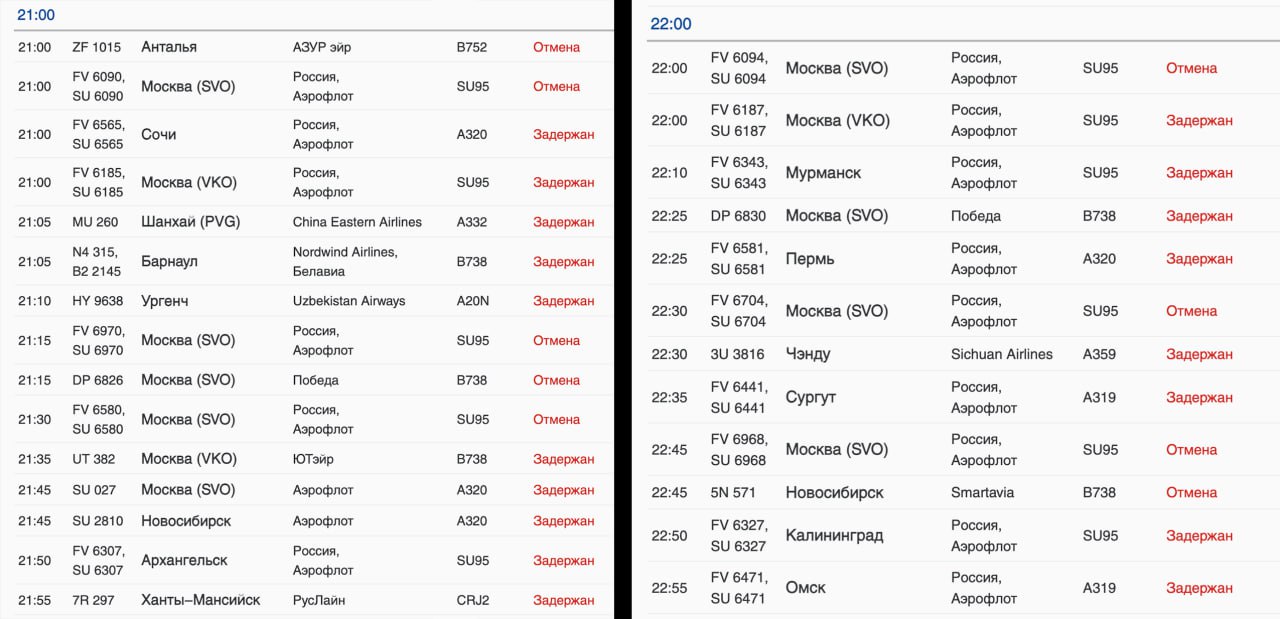This screenshot has width=1280, height=619.
Task: Click the Омск flight status Задержан
Action: [1199, 588]
